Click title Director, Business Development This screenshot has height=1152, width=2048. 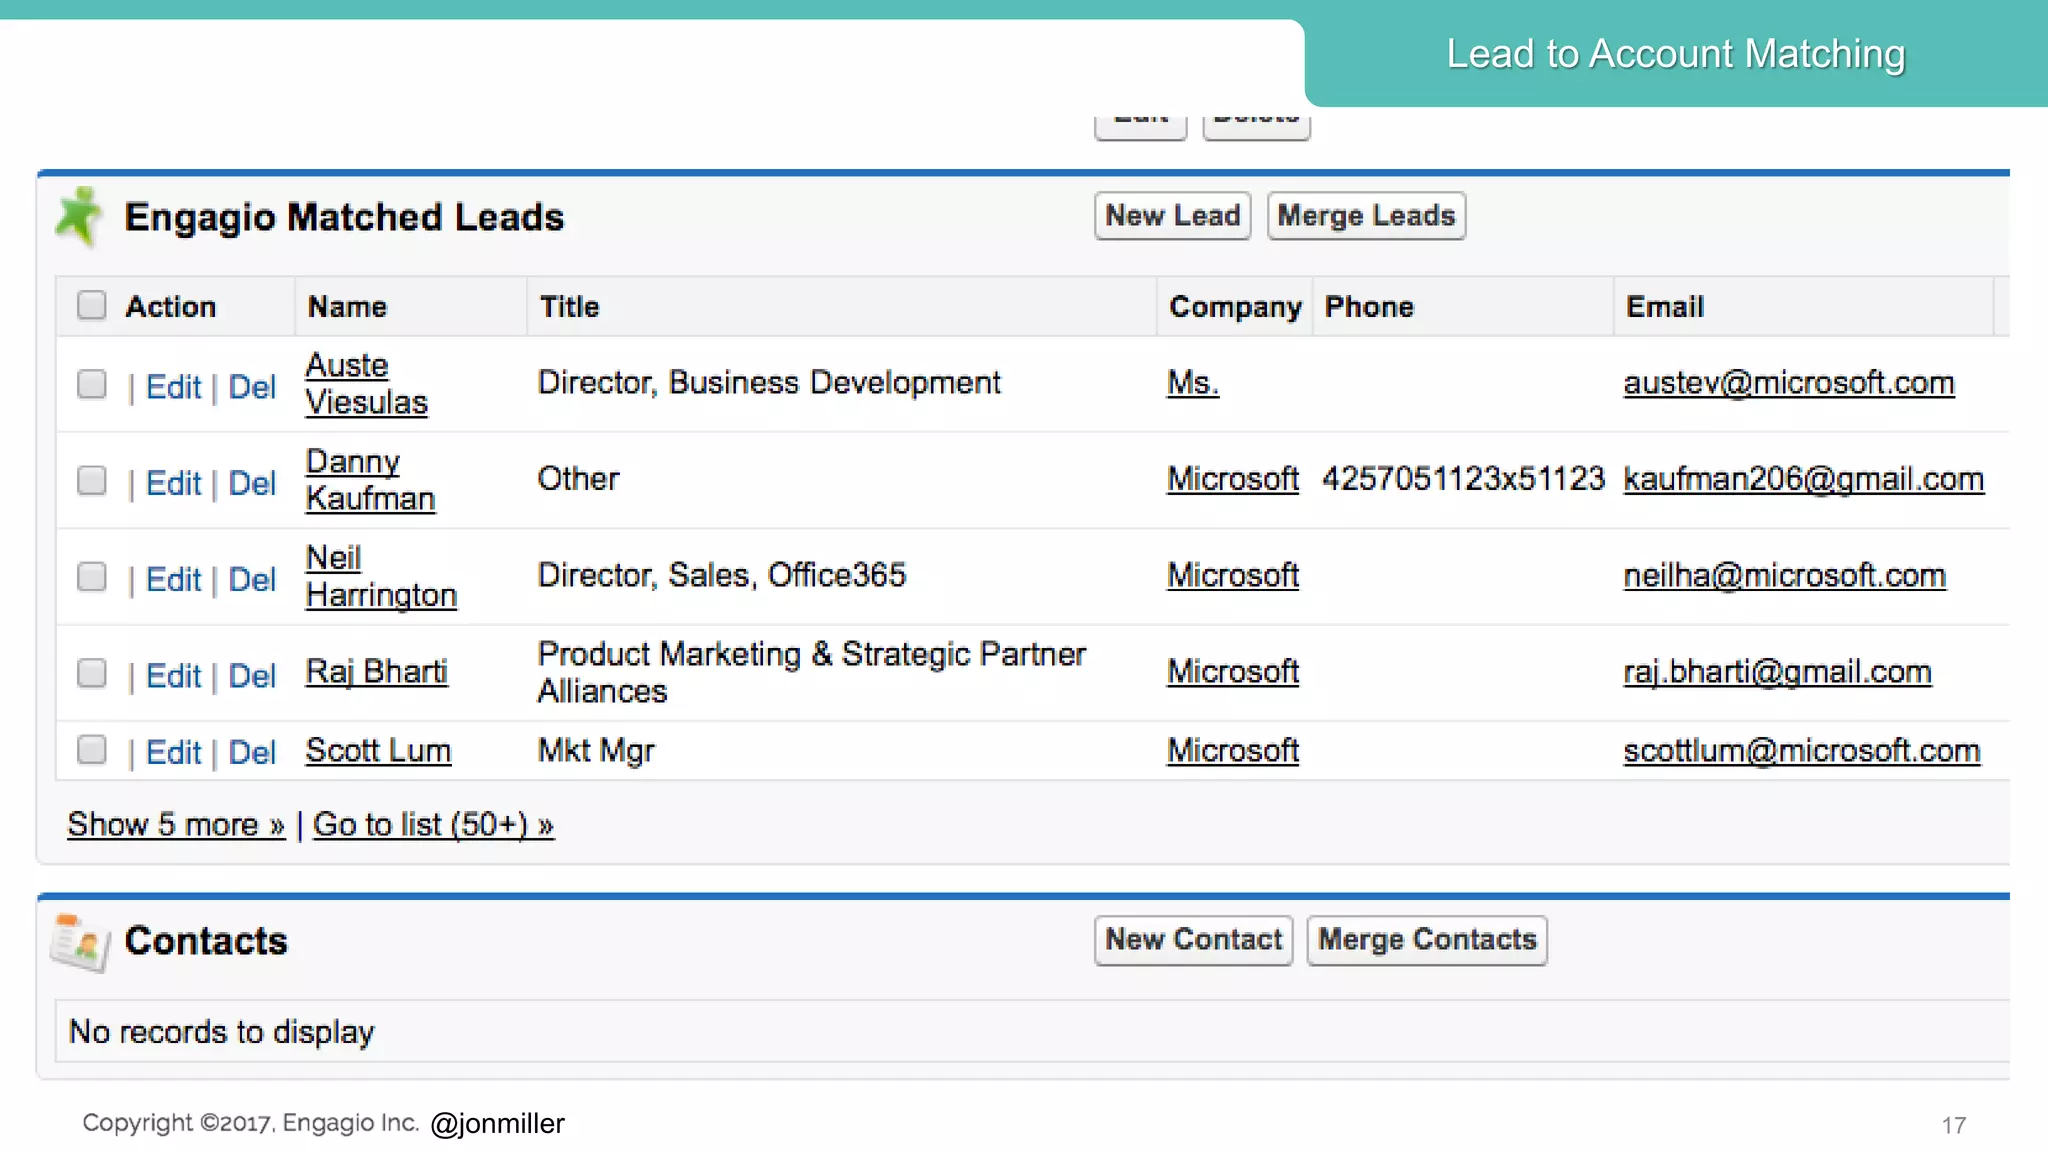pyautogui.click(x=769, y=382)
